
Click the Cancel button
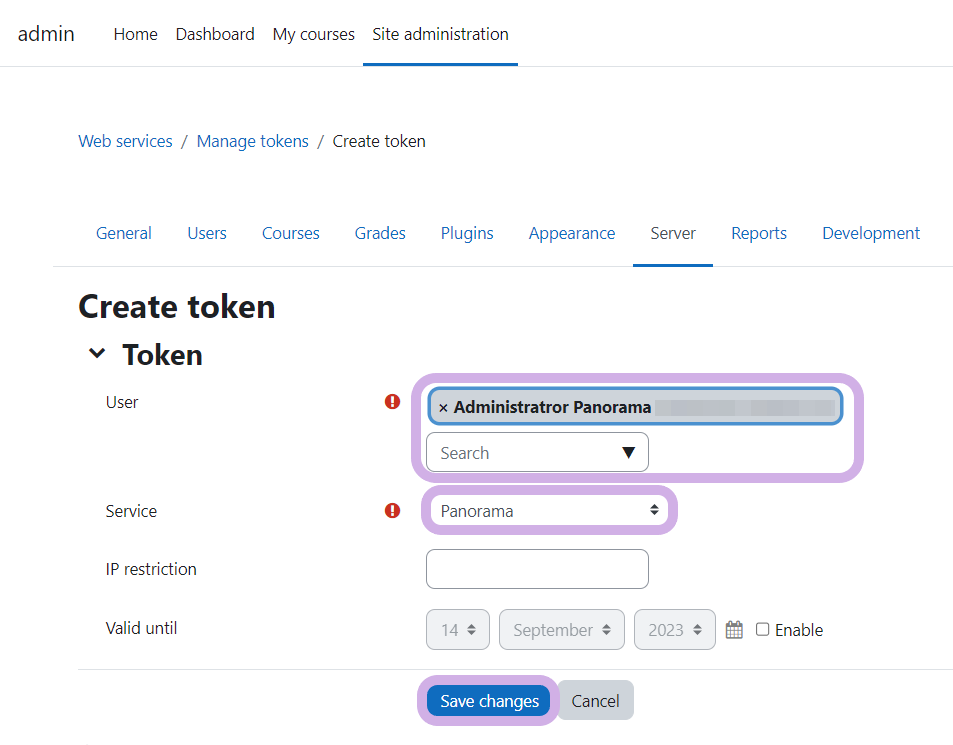coord(595,701)
